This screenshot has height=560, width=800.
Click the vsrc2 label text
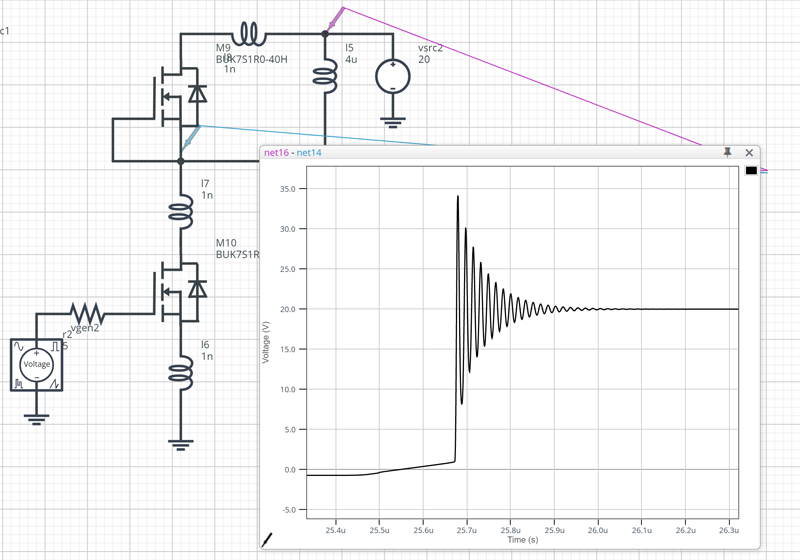tap(431, 48)
